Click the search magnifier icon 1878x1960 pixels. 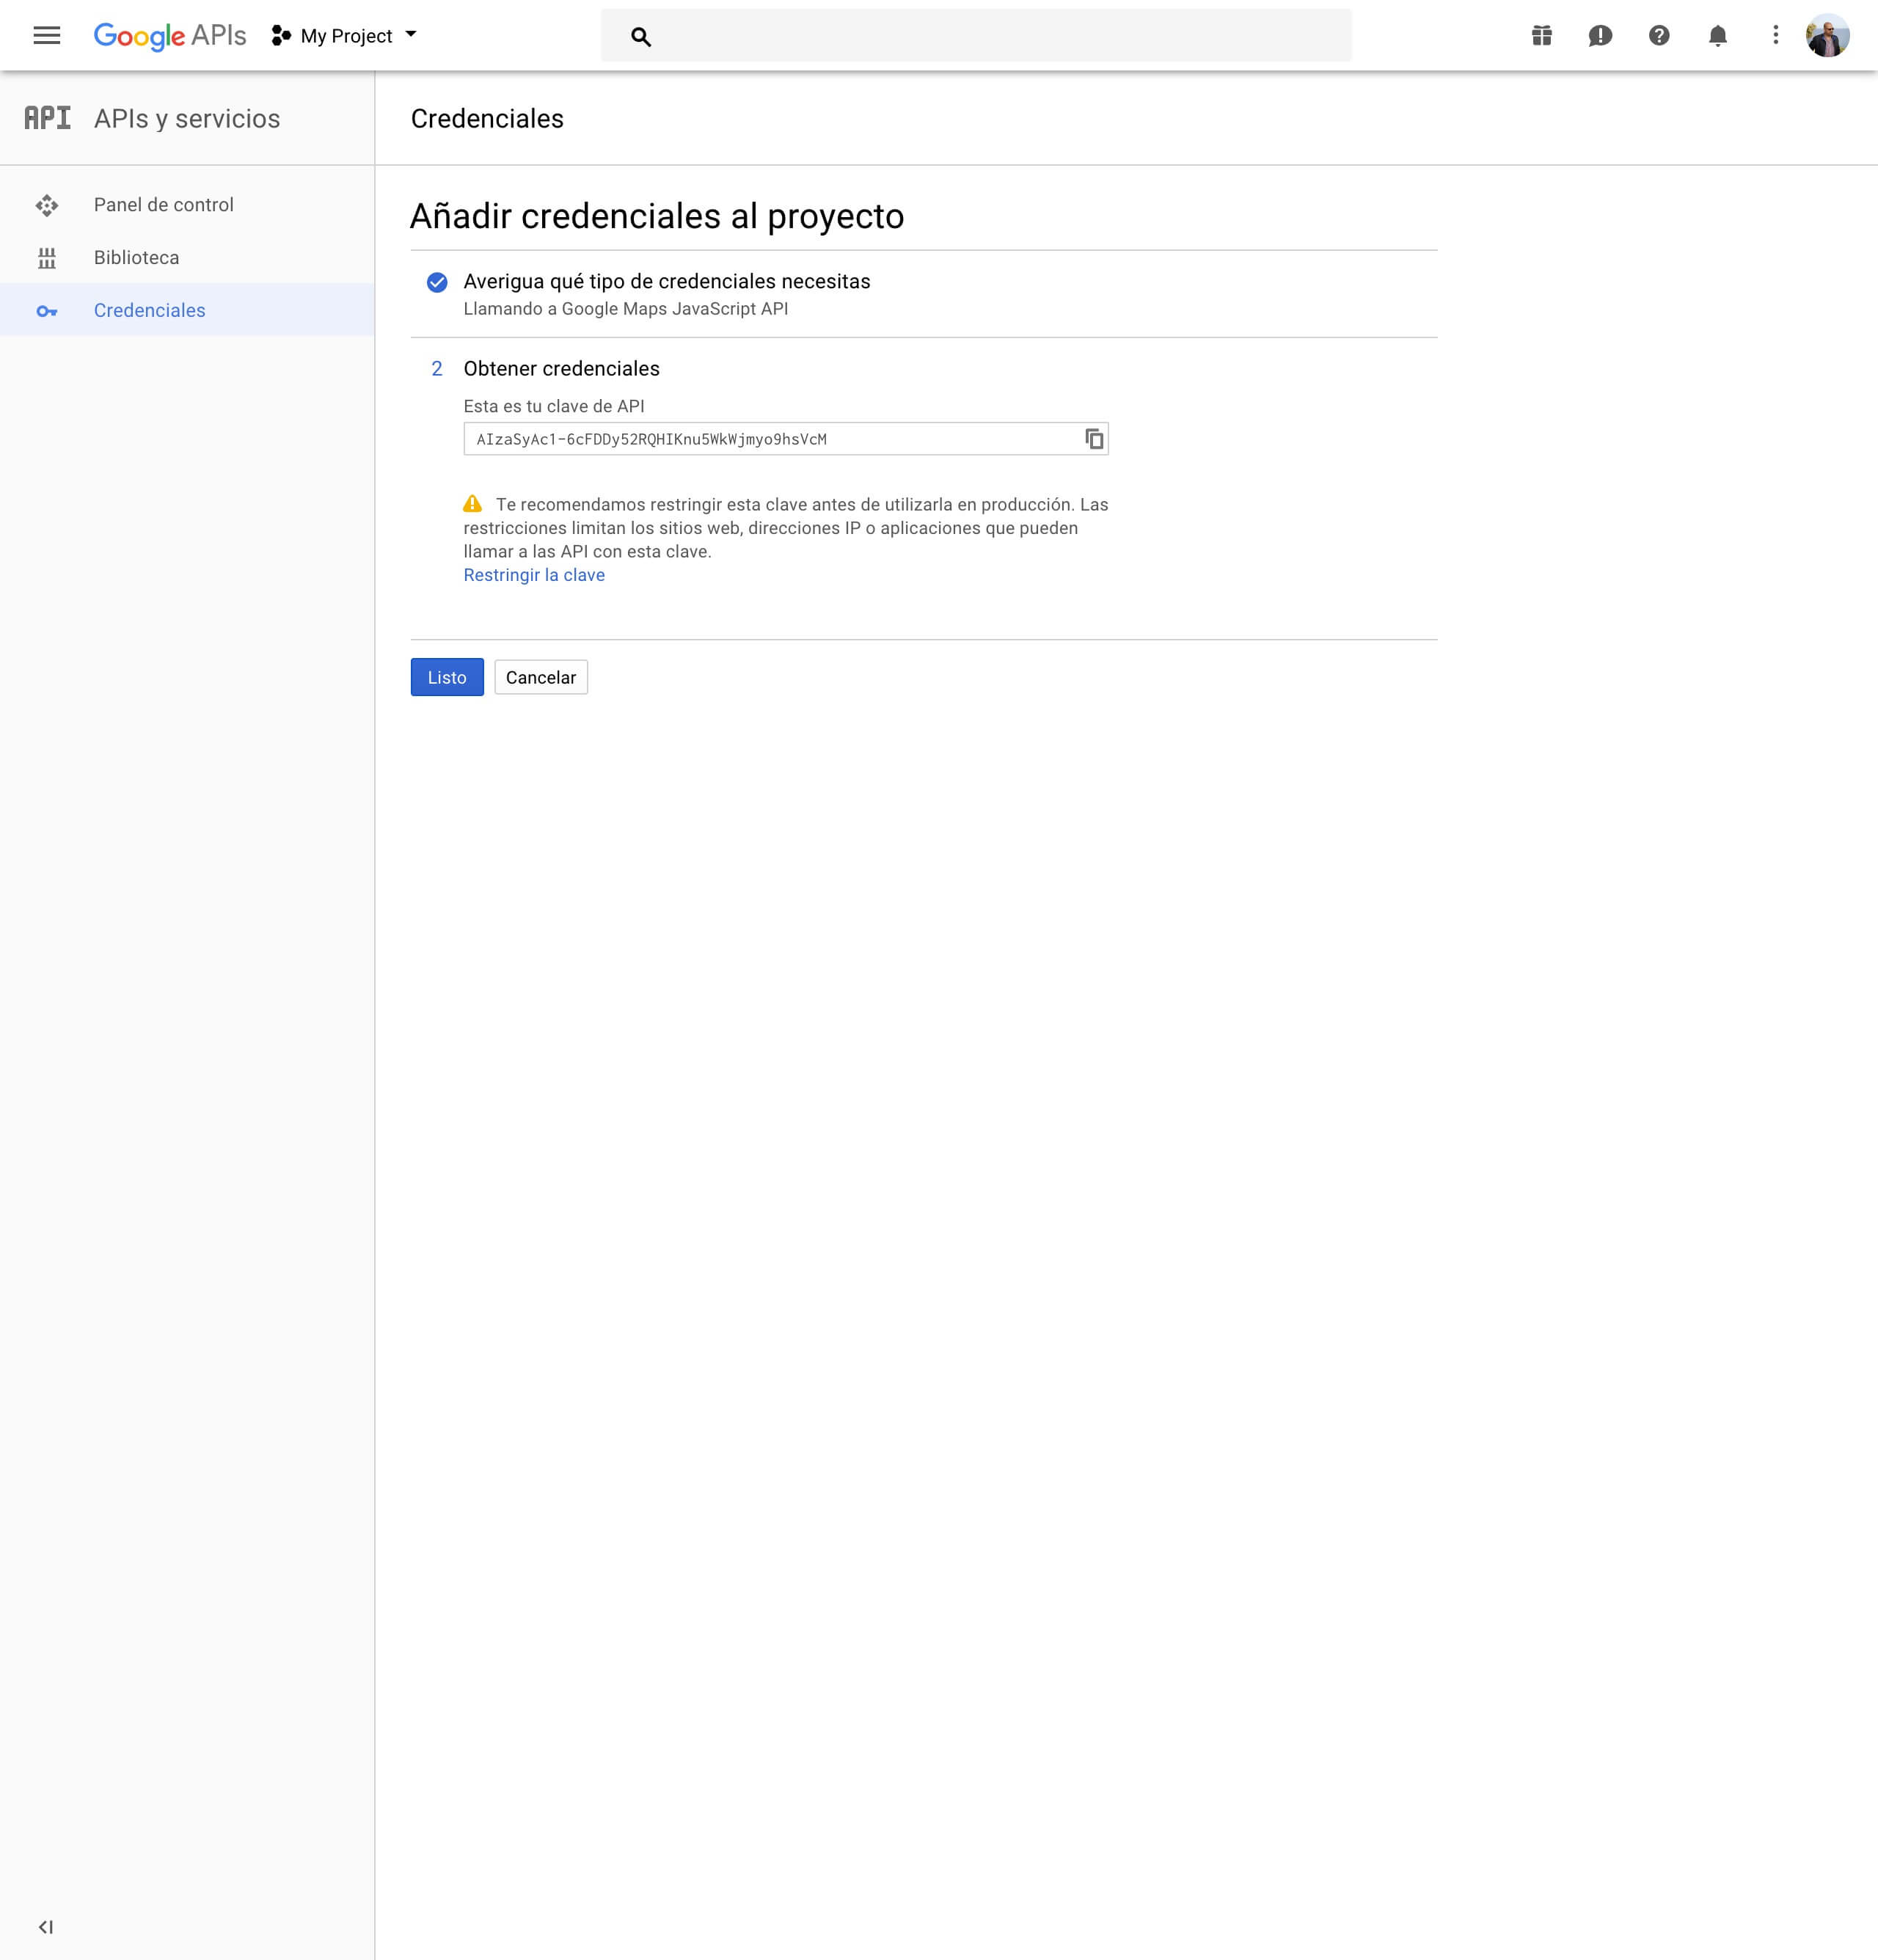641,37
